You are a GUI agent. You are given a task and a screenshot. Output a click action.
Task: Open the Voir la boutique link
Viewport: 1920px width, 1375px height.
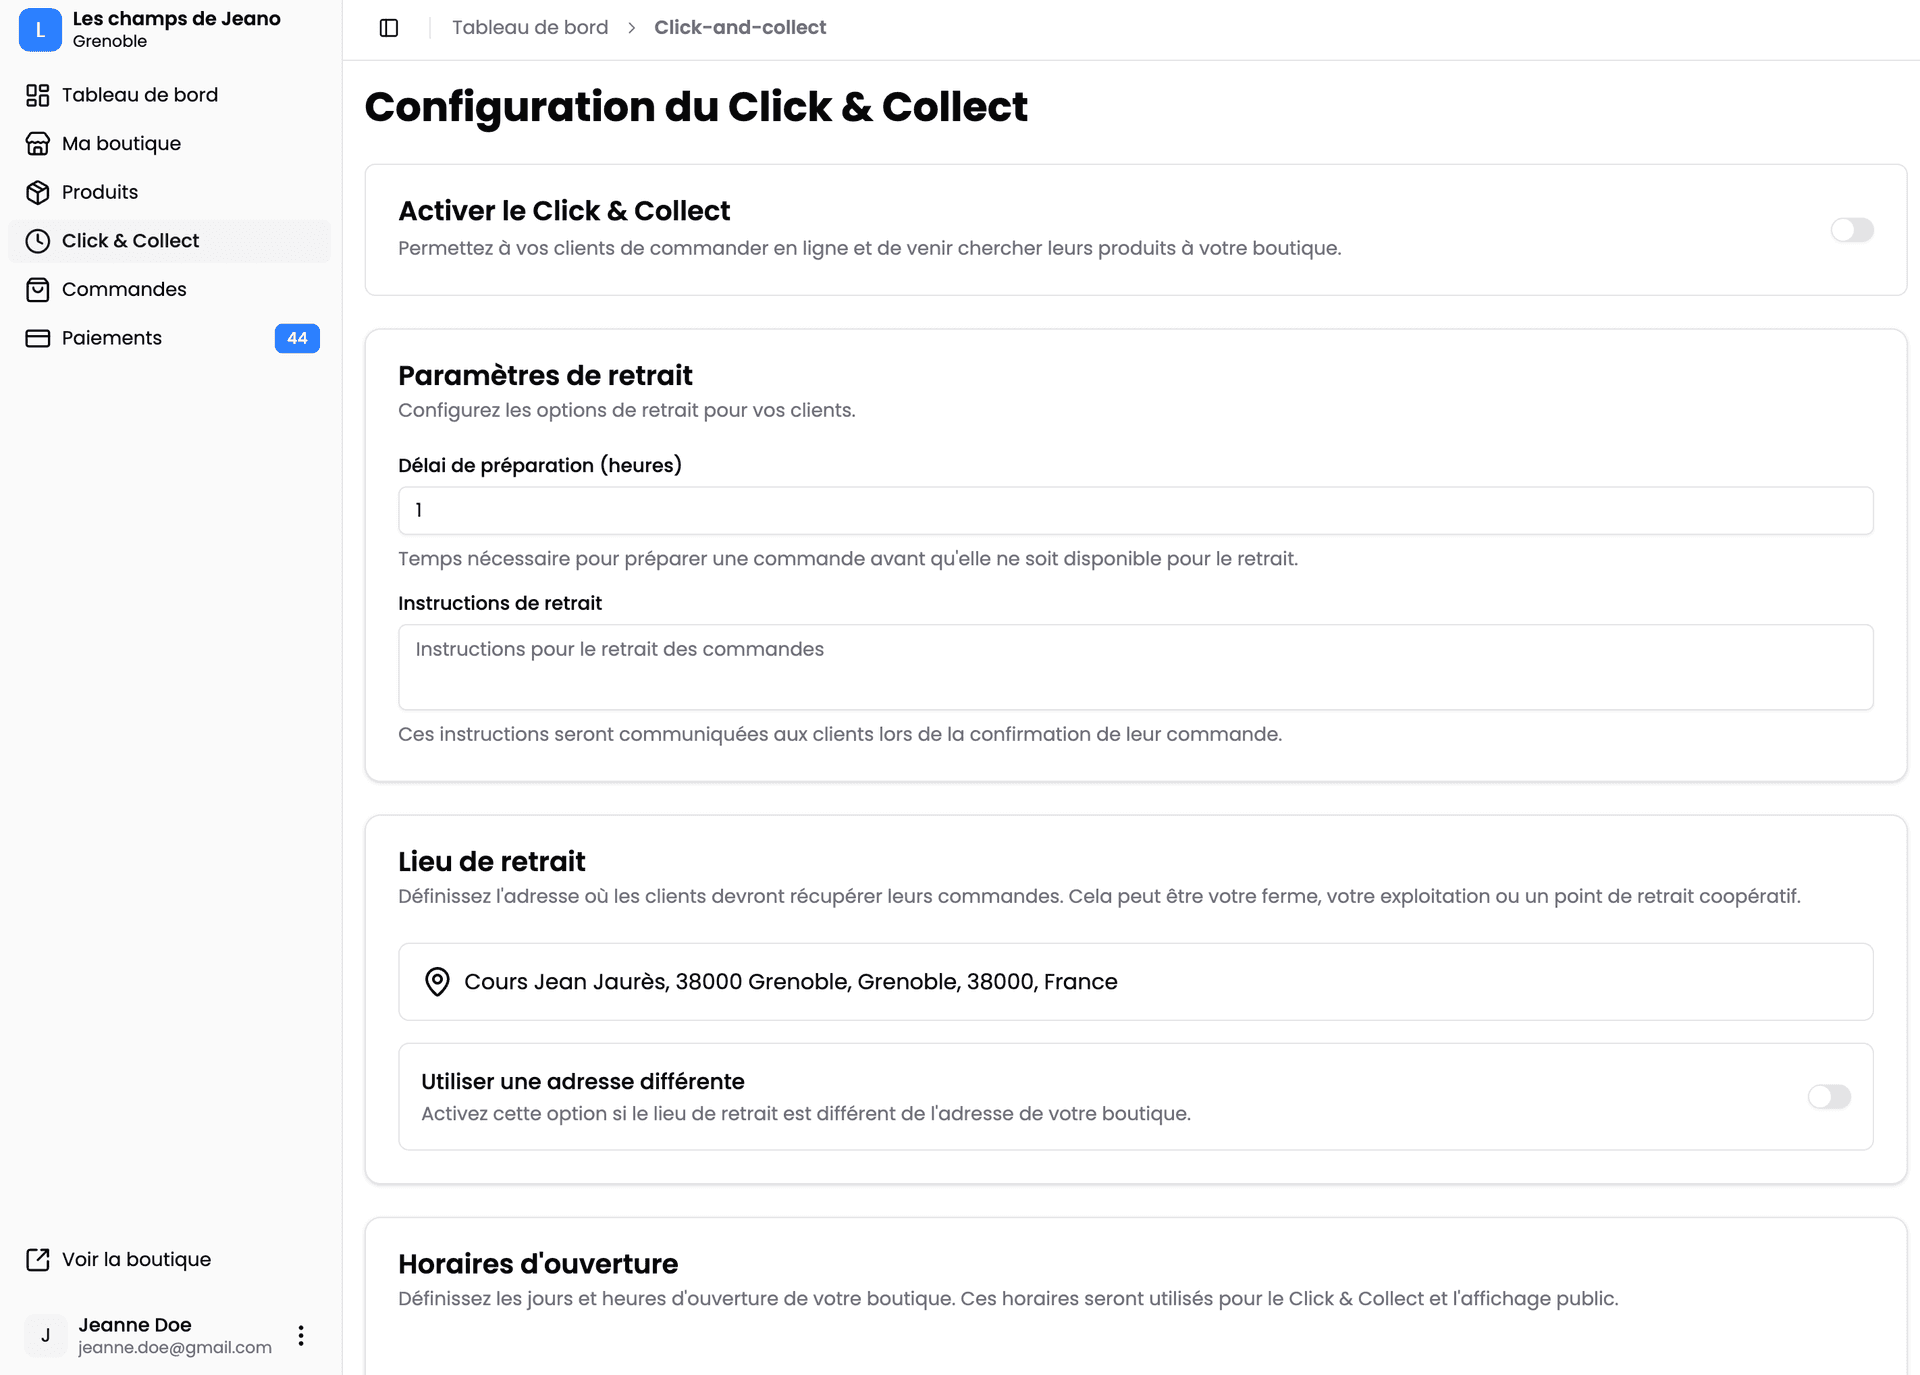pos(136,1260)
